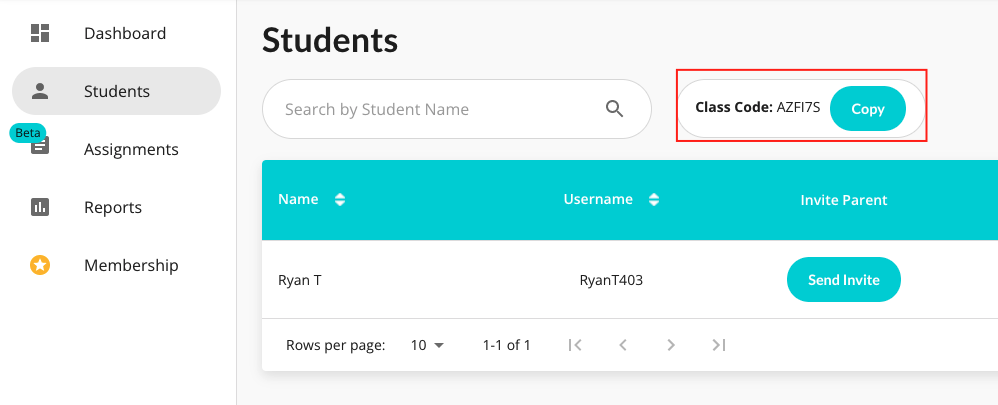Select the Ryan T student row
The width and height of the screenshot is (998, 405).
pos(629,280)
